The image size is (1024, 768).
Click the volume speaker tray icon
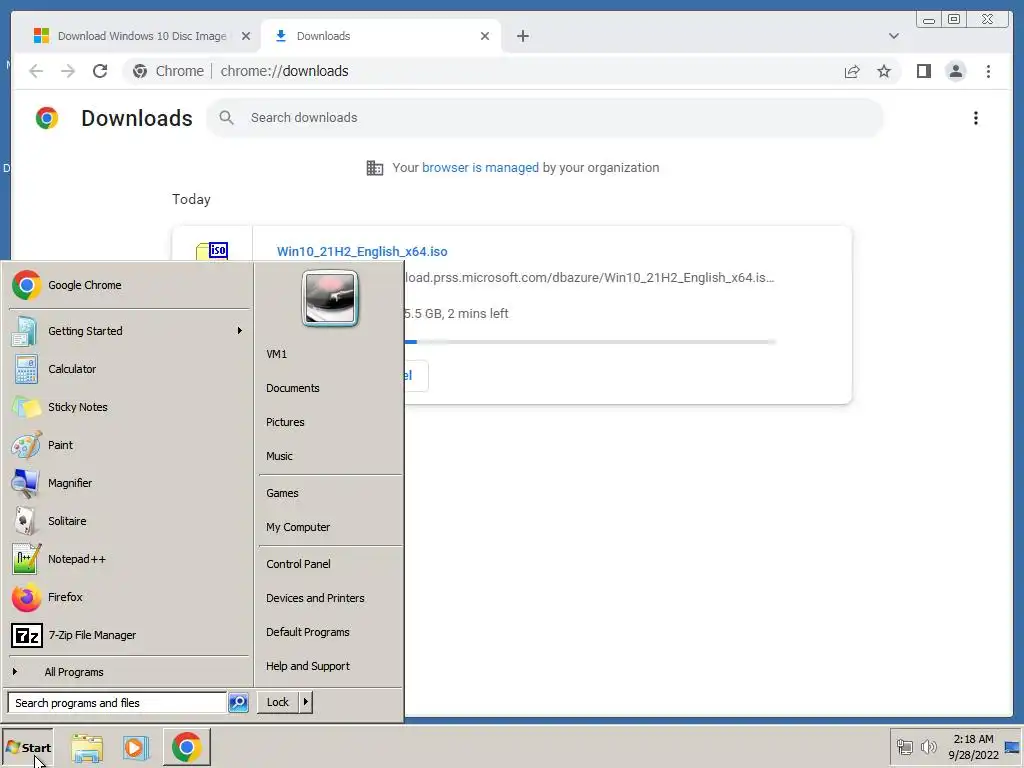click(928, 747)
